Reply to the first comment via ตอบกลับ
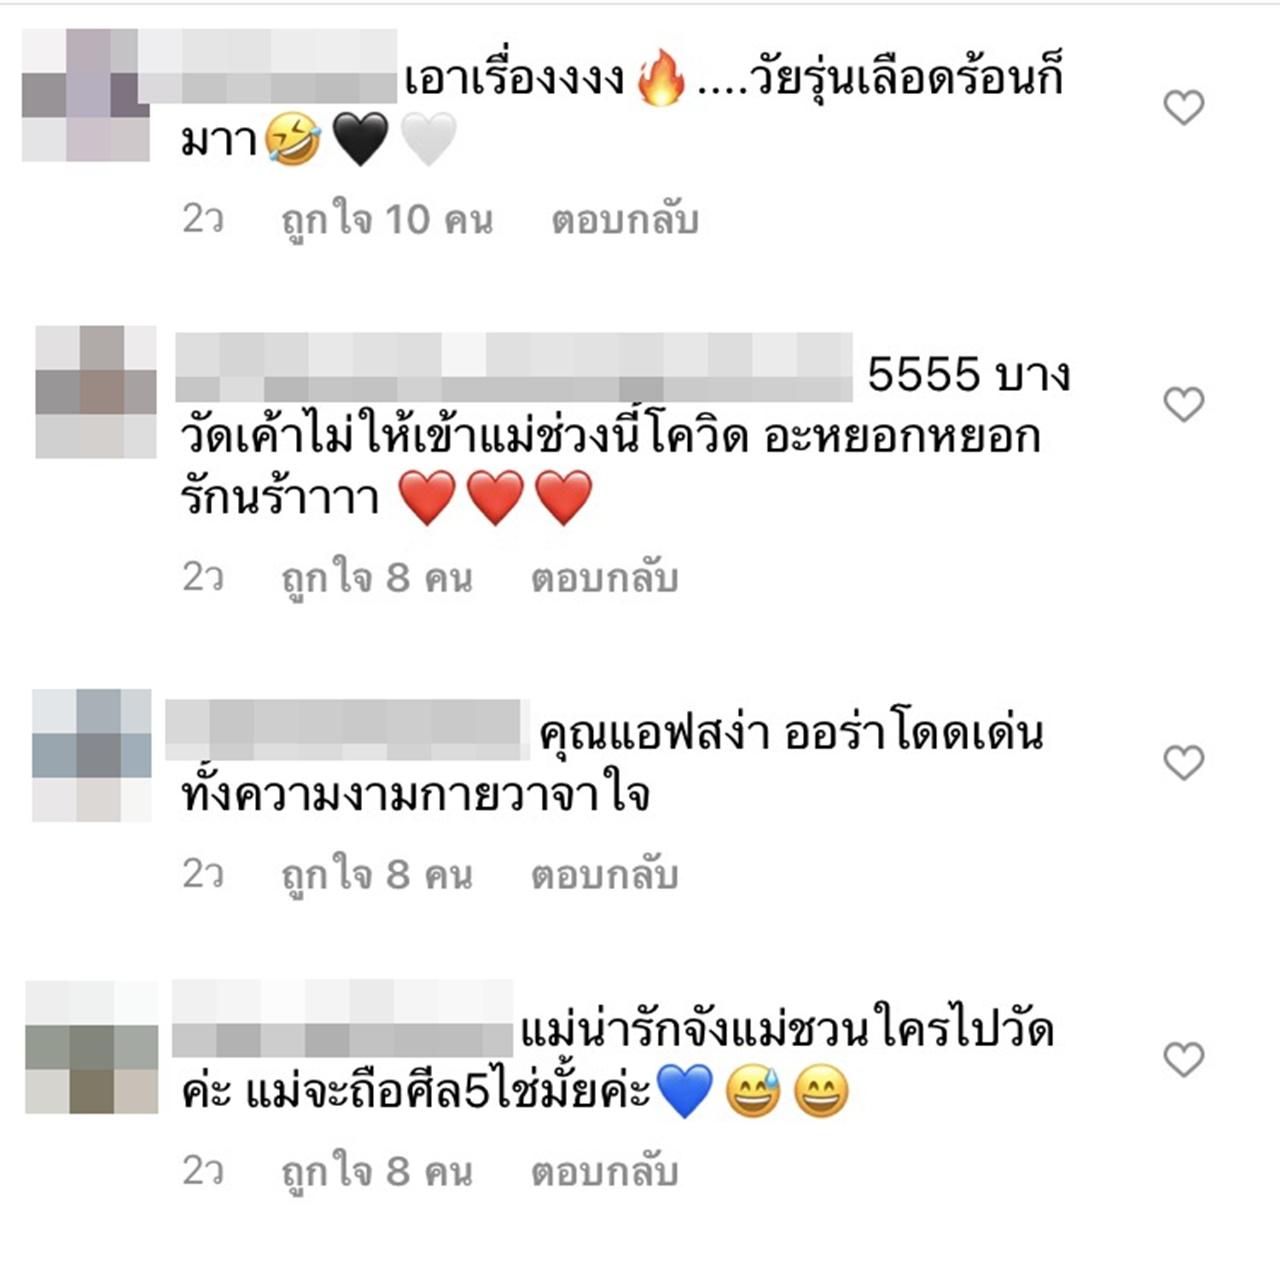This screenshot has width=1280, height=1261. 625,220
